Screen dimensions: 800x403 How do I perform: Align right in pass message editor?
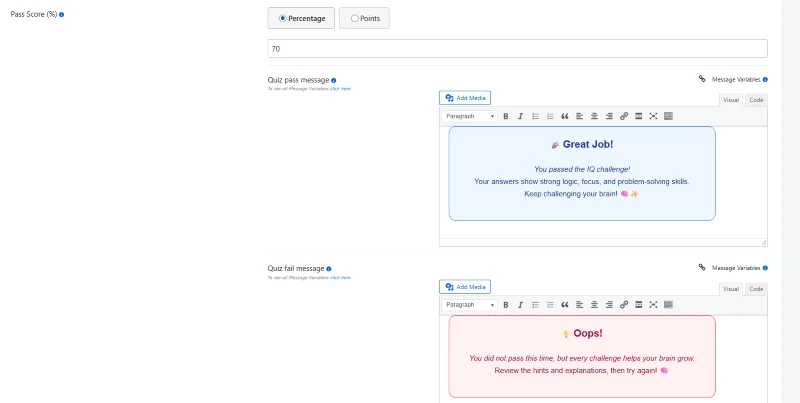[x=609, y=116]
